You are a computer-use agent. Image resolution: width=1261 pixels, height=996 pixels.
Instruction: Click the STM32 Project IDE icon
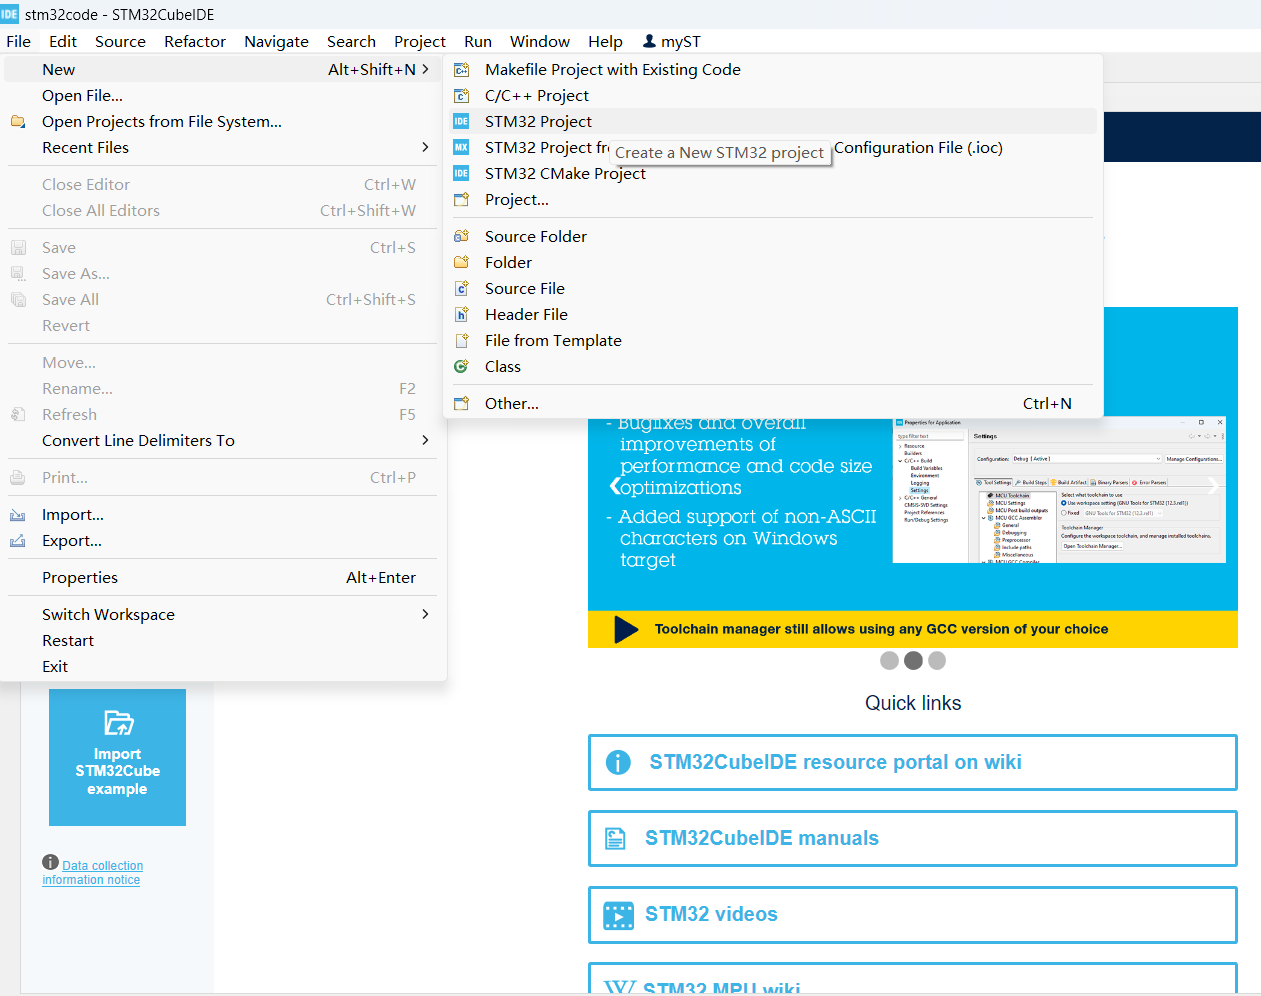(x=461, y=122)
